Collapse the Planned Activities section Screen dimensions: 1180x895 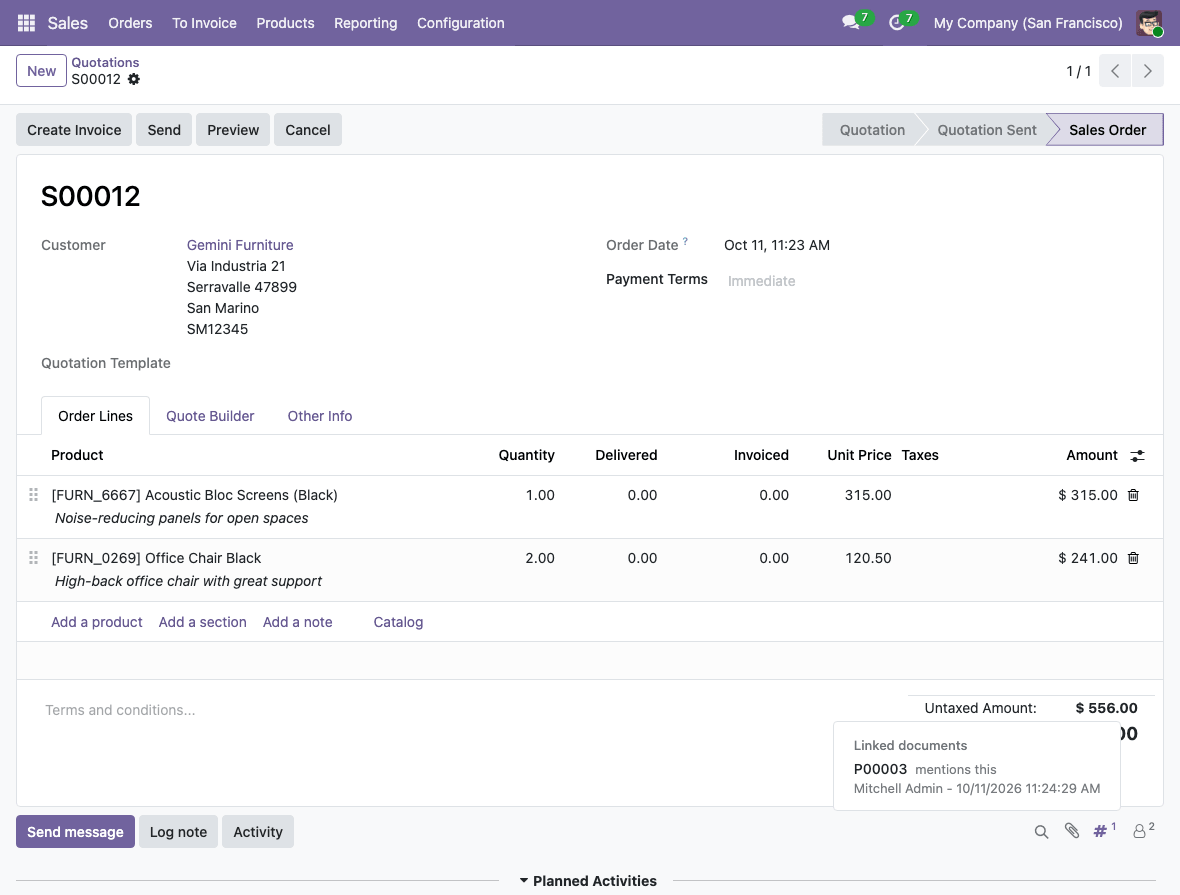(x=588, y=881)
